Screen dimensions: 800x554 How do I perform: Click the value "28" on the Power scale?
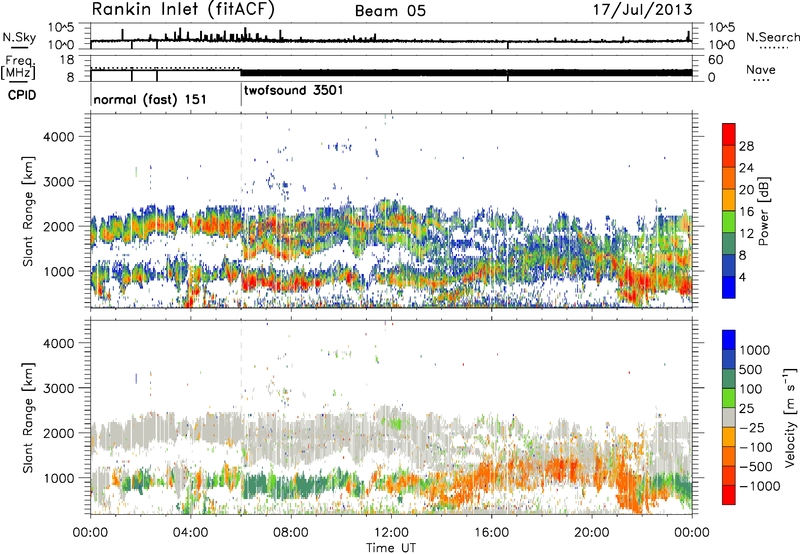746,146
